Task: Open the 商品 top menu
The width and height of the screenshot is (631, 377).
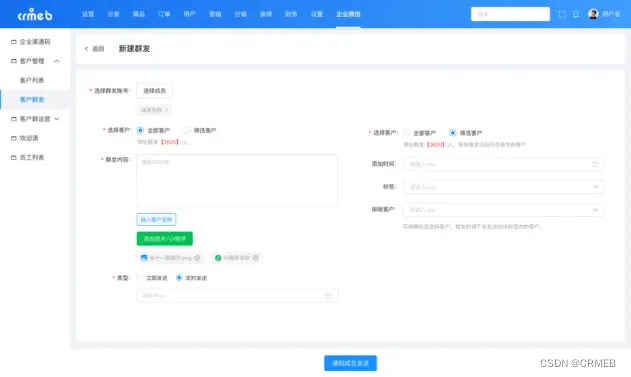Action: pyautogui.click(x=139, y=14)
